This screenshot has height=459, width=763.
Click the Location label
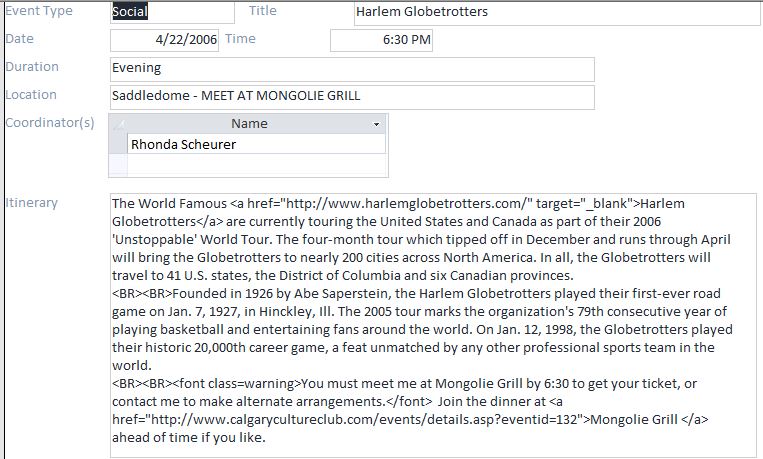[x=31, y=95]
